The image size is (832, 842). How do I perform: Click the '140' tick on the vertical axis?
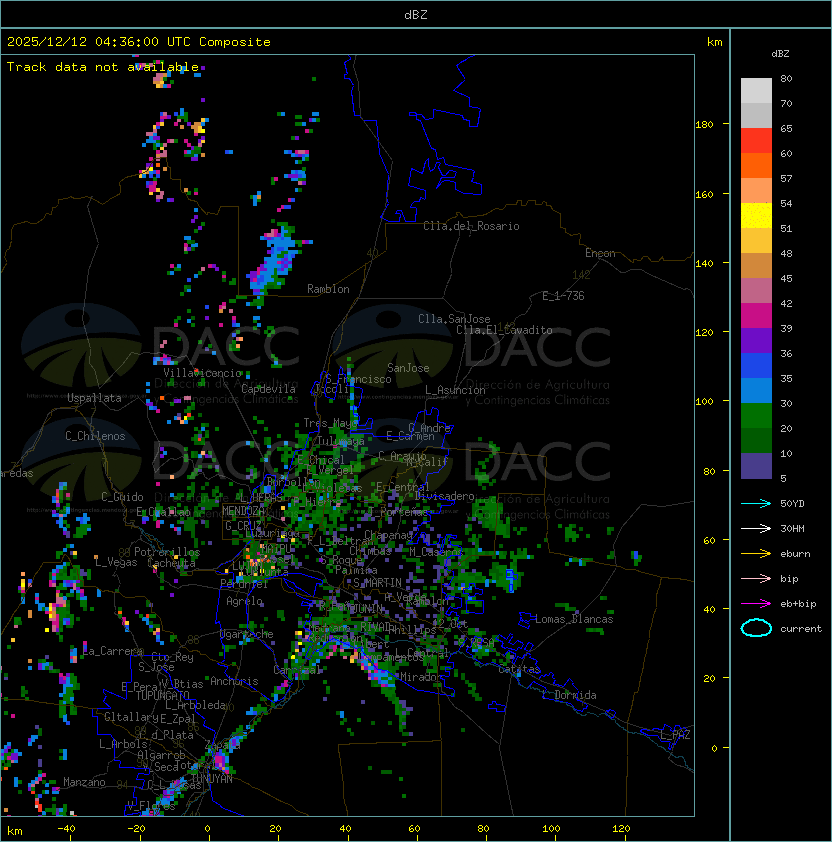[x=704, y=264]
